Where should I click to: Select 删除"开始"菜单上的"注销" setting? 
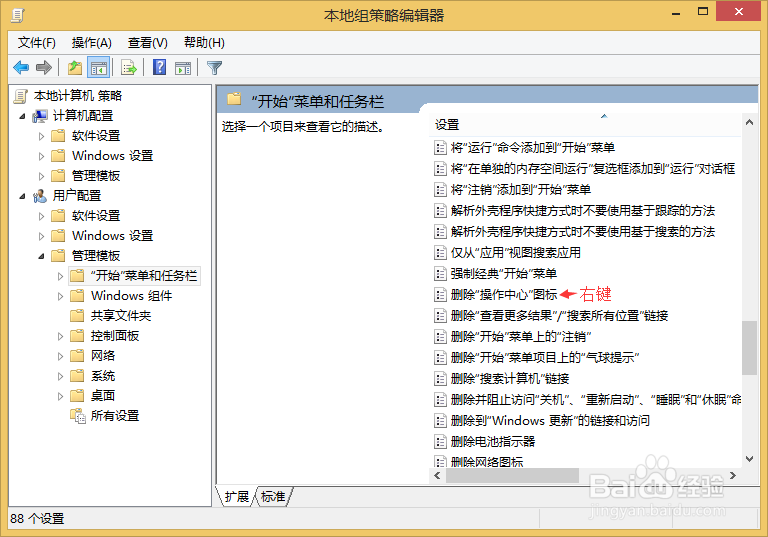coord(521,337)
